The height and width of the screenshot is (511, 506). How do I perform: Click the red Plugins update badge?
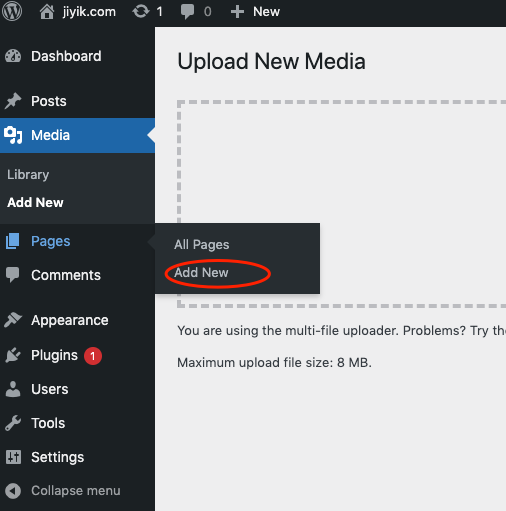[x=93, y=356]
